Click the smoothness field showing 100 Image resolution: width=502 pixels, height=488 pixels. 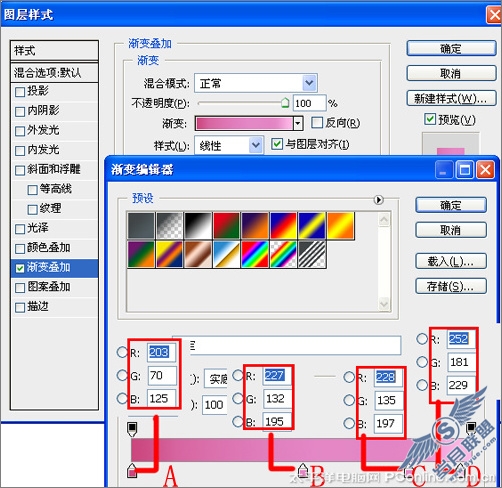click(x=215, y=405)
